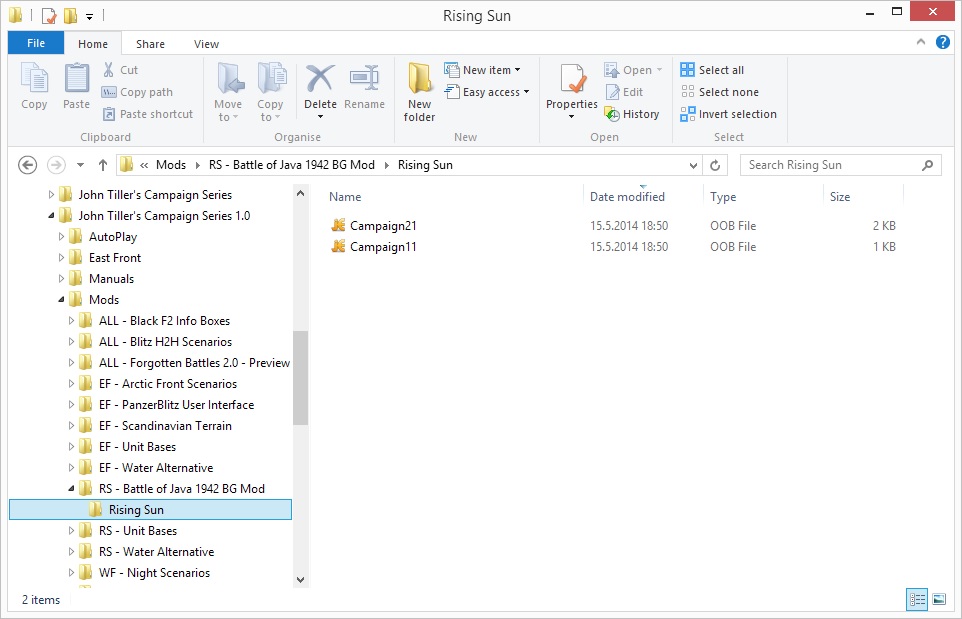This screenshot has width=962, height=619.
Task: Go up one level with the up arrow
Action: 103,165
